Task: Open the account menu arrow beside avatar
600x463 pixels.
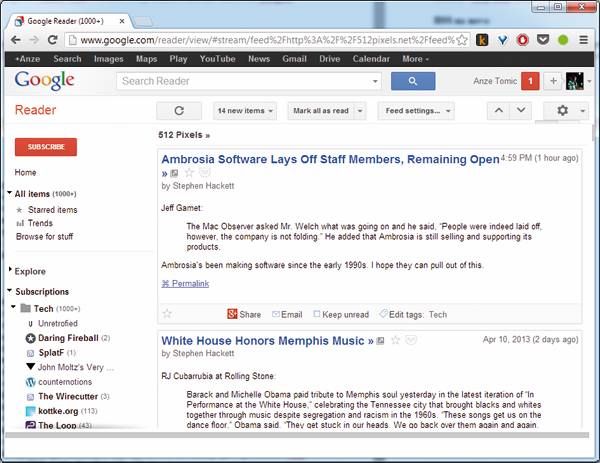Action: tap(590, 81)
